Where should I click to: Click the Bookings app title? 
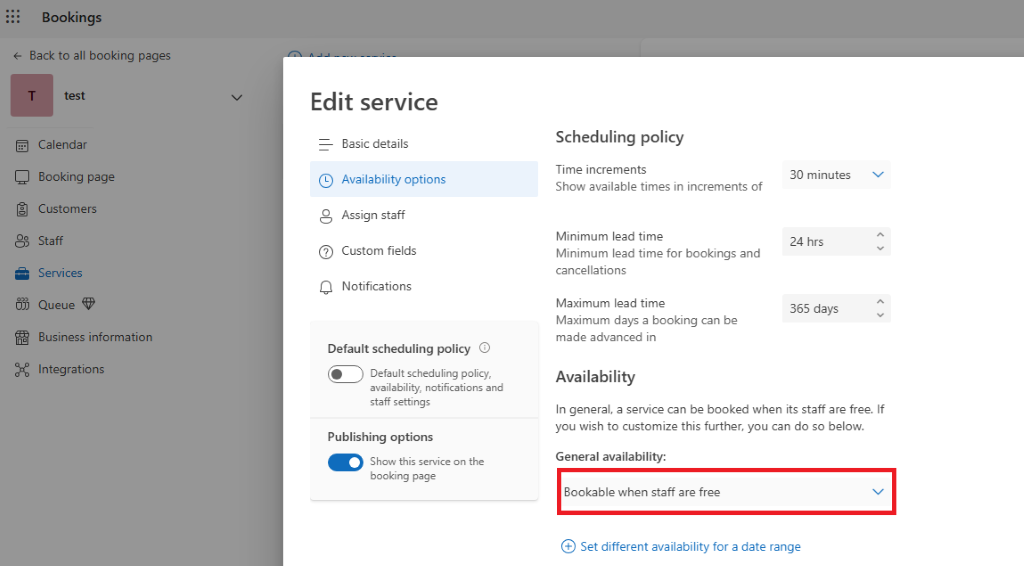(x=72, y=18)
